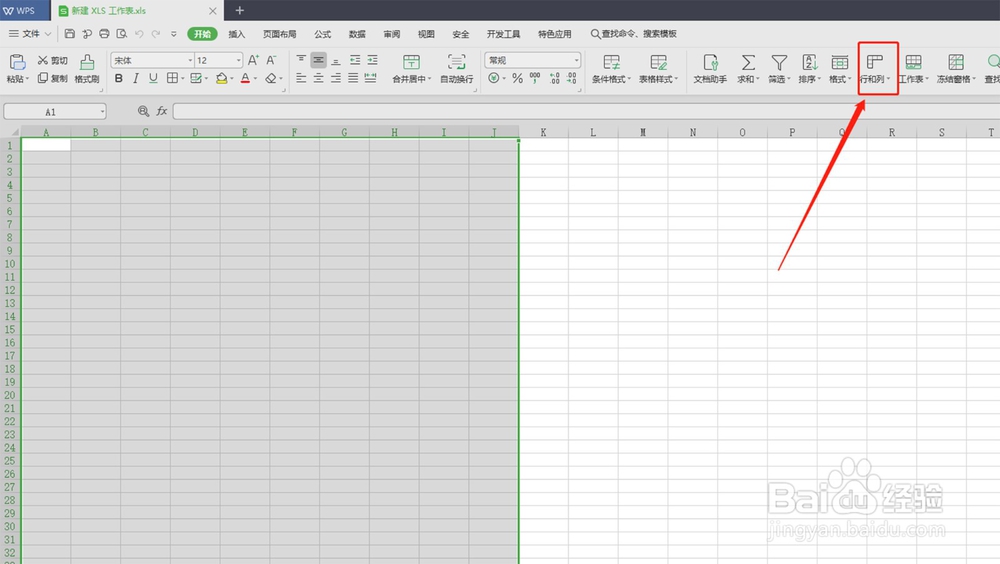Toggle bottom vertical alignment

pos(335,60)
